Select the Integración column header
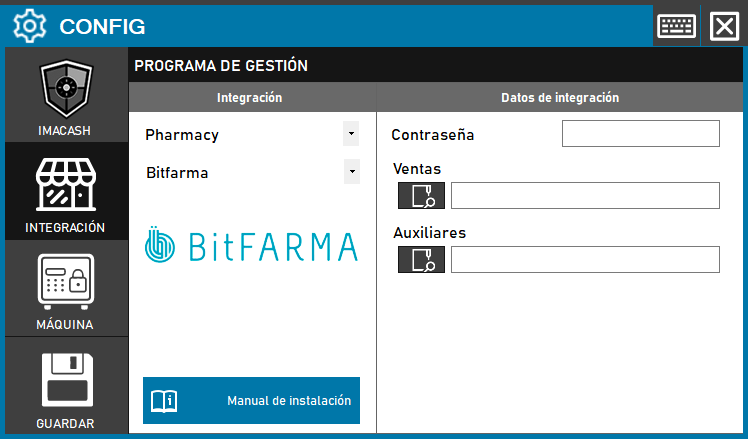 click(x=250, y=98)
